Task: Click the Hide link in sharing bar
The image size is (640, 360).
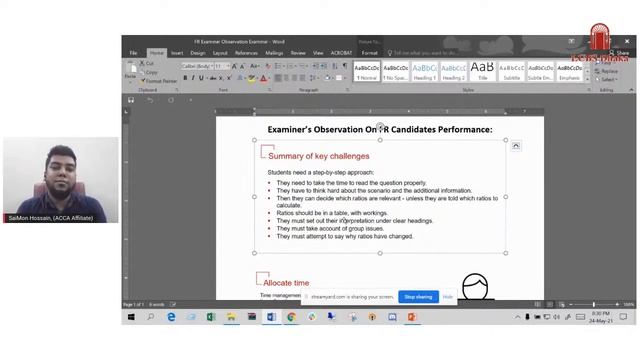Action: tap(448, 297)
